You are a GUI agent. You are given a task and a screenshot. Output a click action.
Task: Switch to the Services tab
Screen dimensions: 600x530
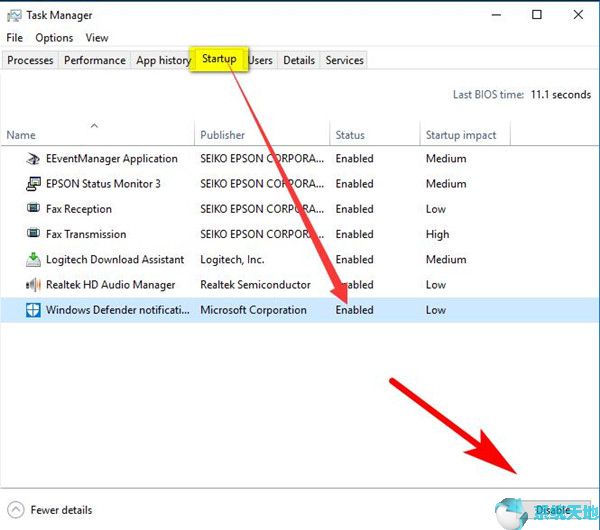point(344,60)
